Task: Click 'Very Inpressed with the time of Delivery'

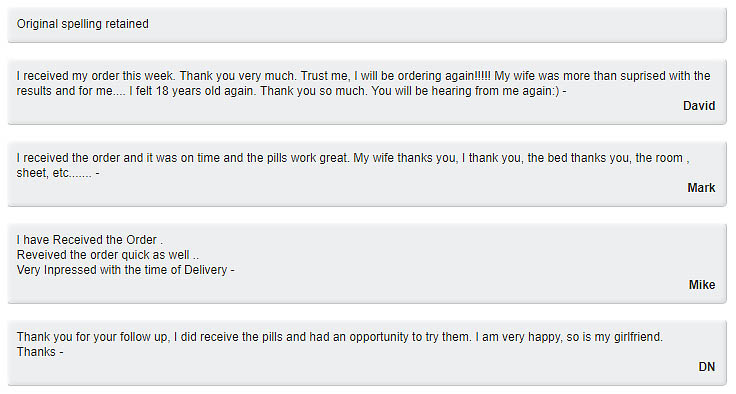Action: (125, 270)
